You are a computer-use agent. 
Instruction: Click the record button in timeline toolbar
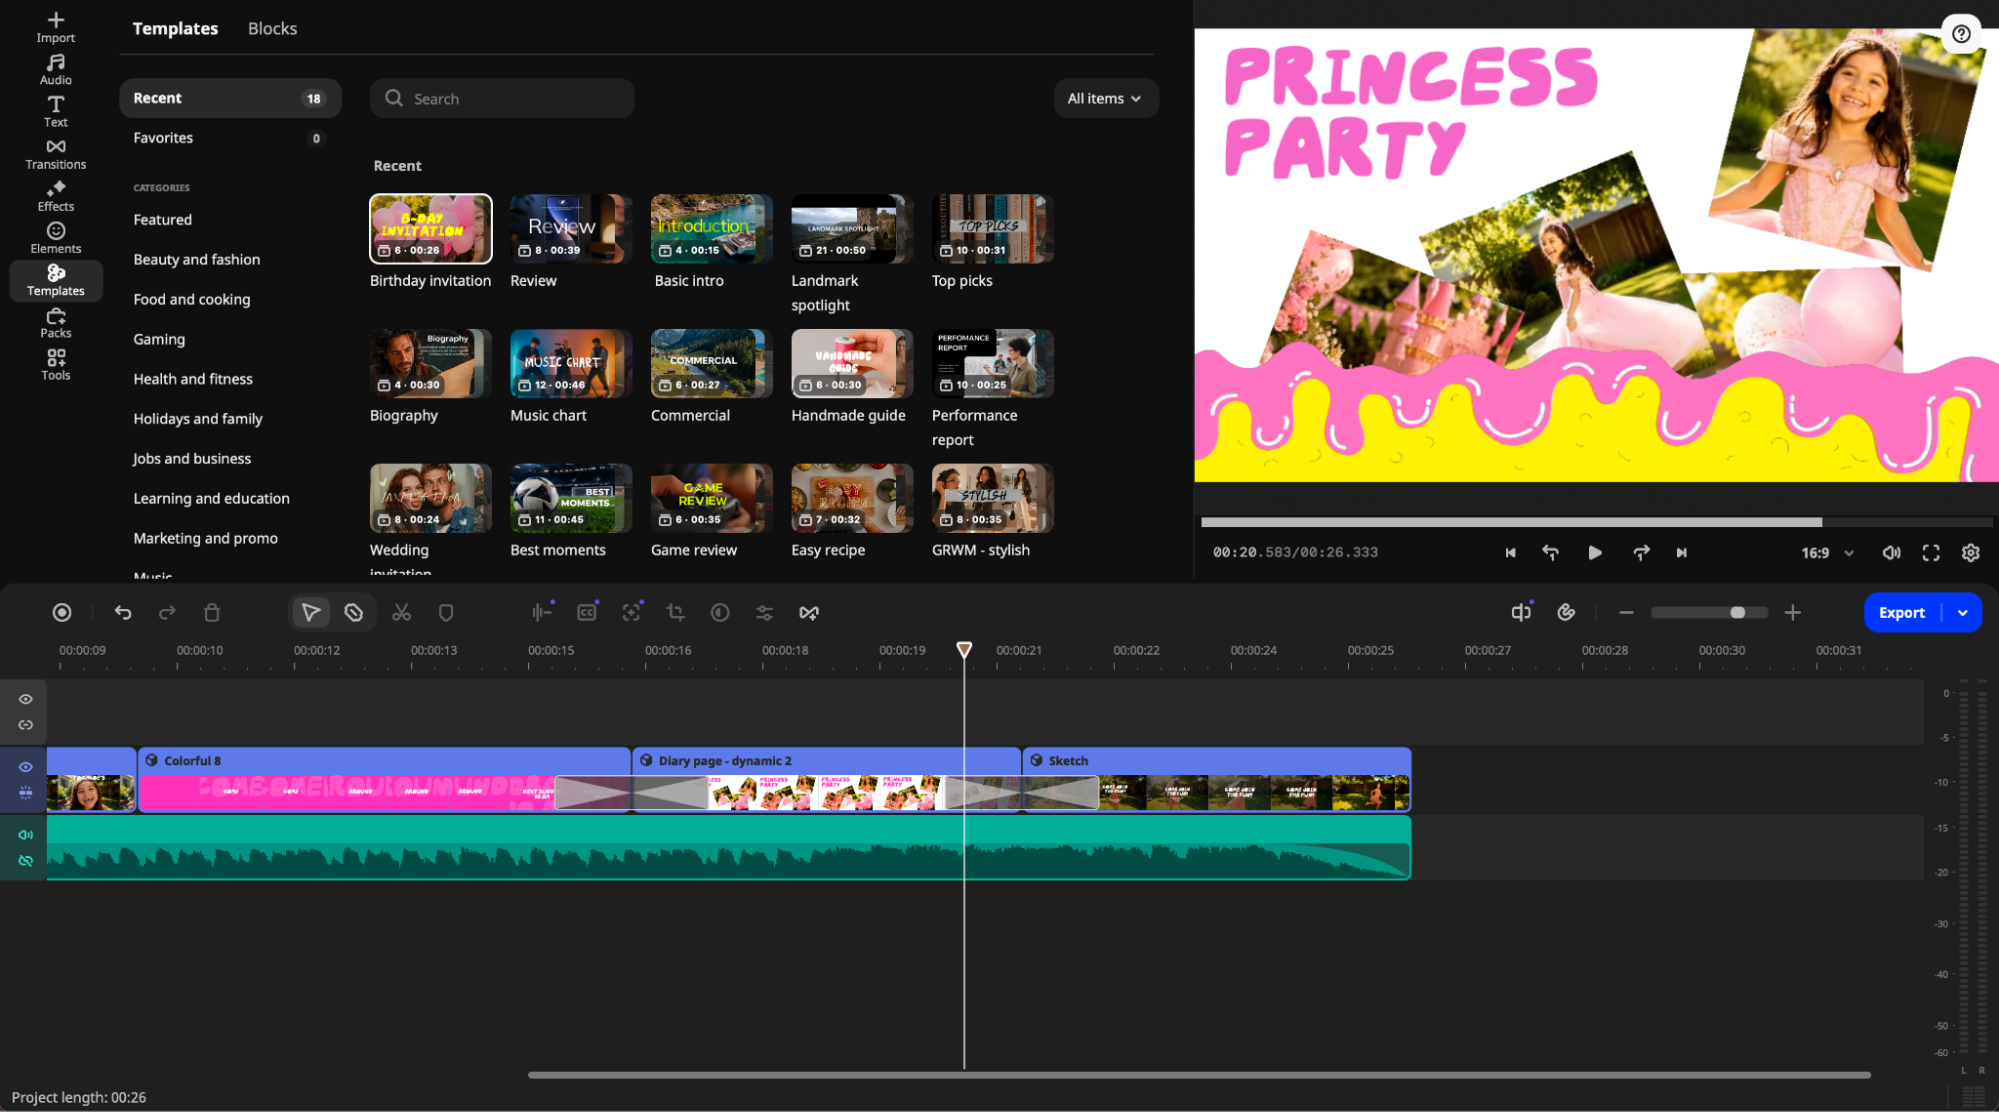pyautogui.click(x=62, y=612)
